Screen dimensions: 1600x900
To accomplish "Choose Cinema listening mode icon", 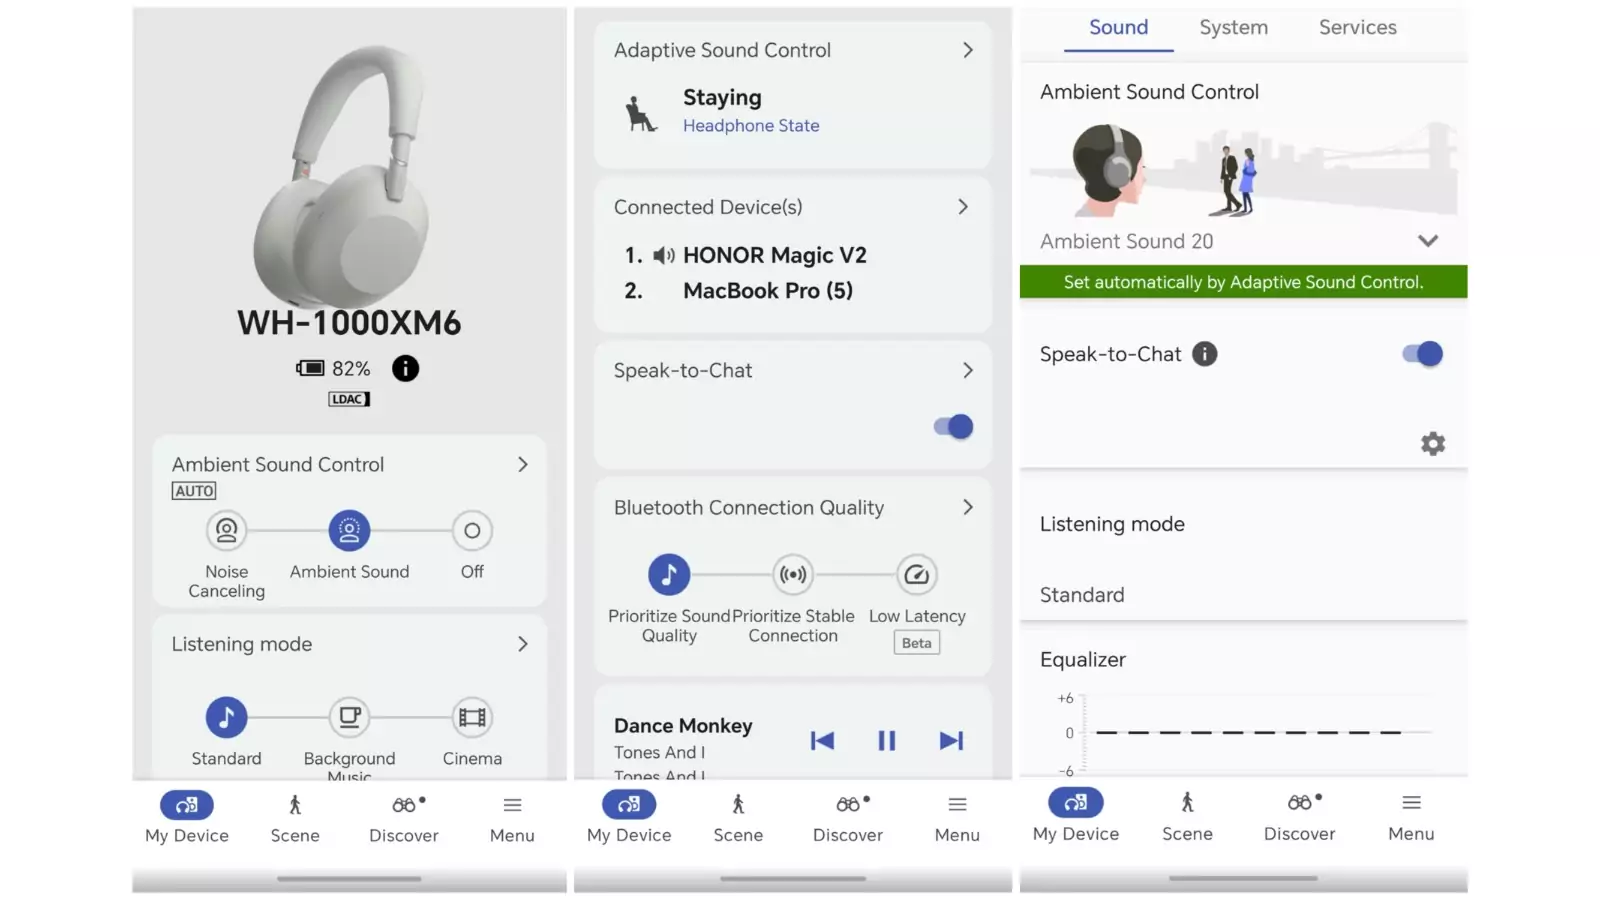I will (472, 717).
